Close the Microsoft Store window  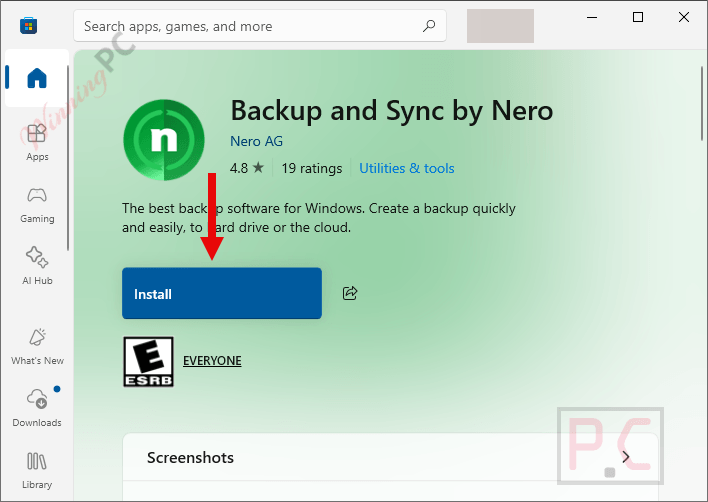pyautogui.click(x=684, y=17)
